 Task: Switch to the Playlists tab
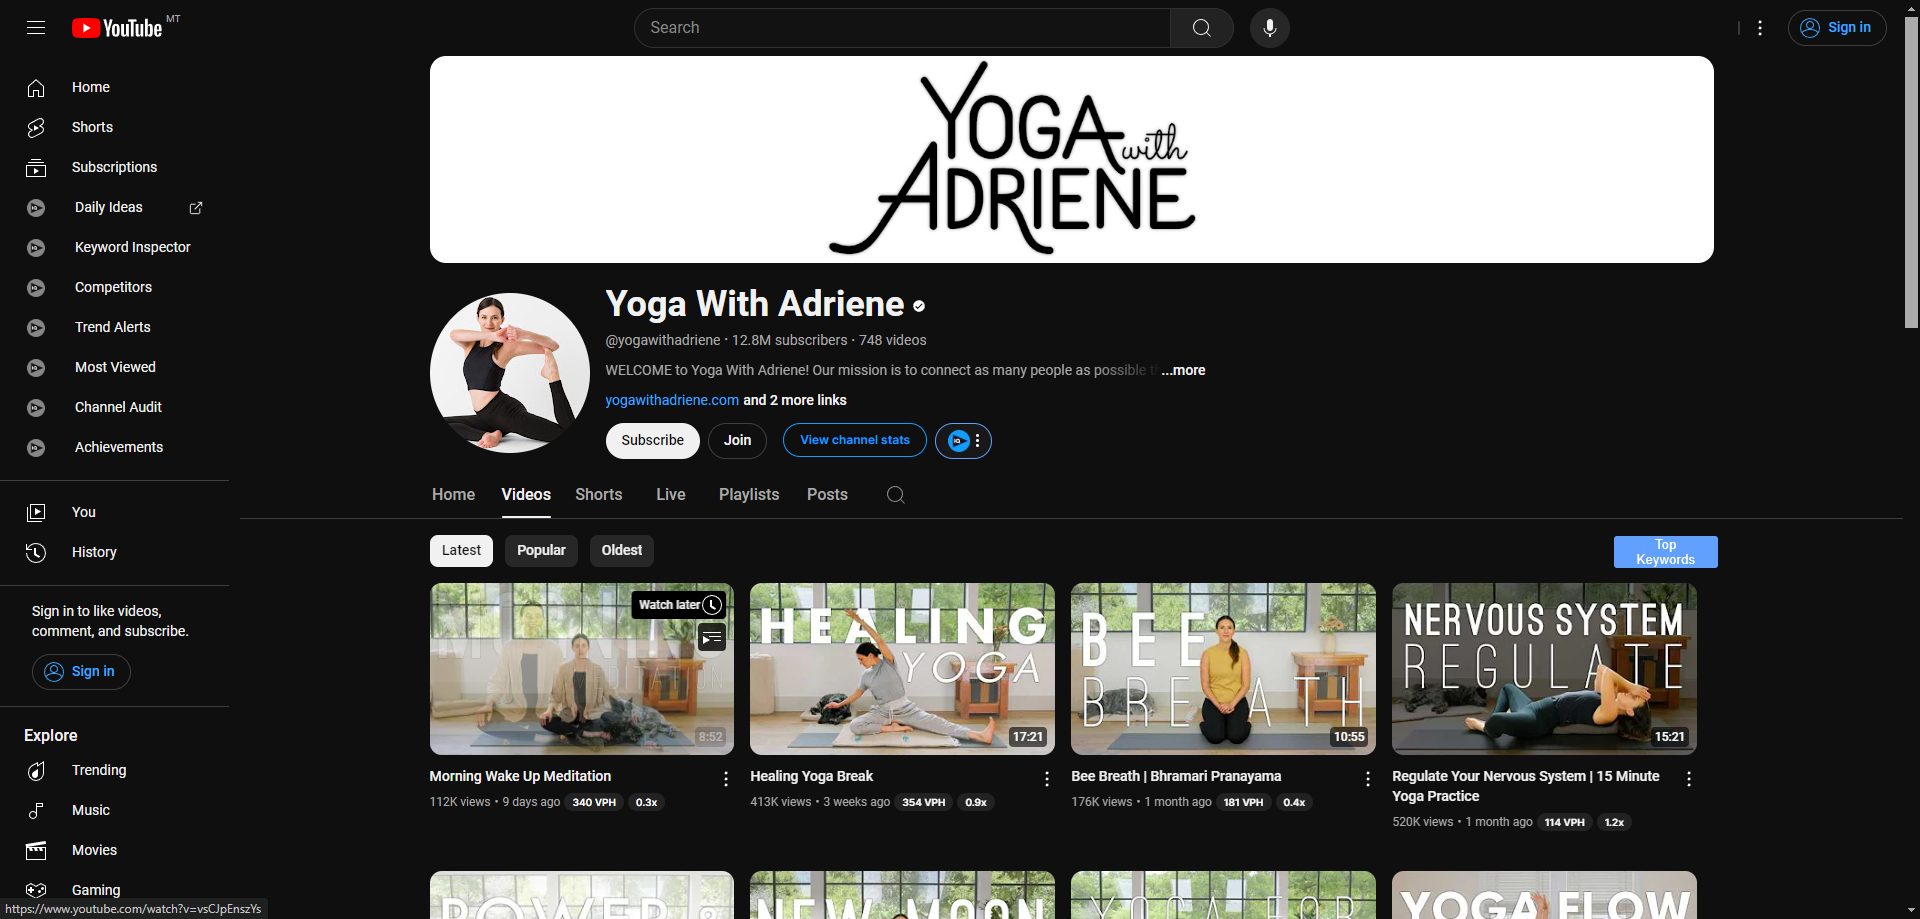748,495
